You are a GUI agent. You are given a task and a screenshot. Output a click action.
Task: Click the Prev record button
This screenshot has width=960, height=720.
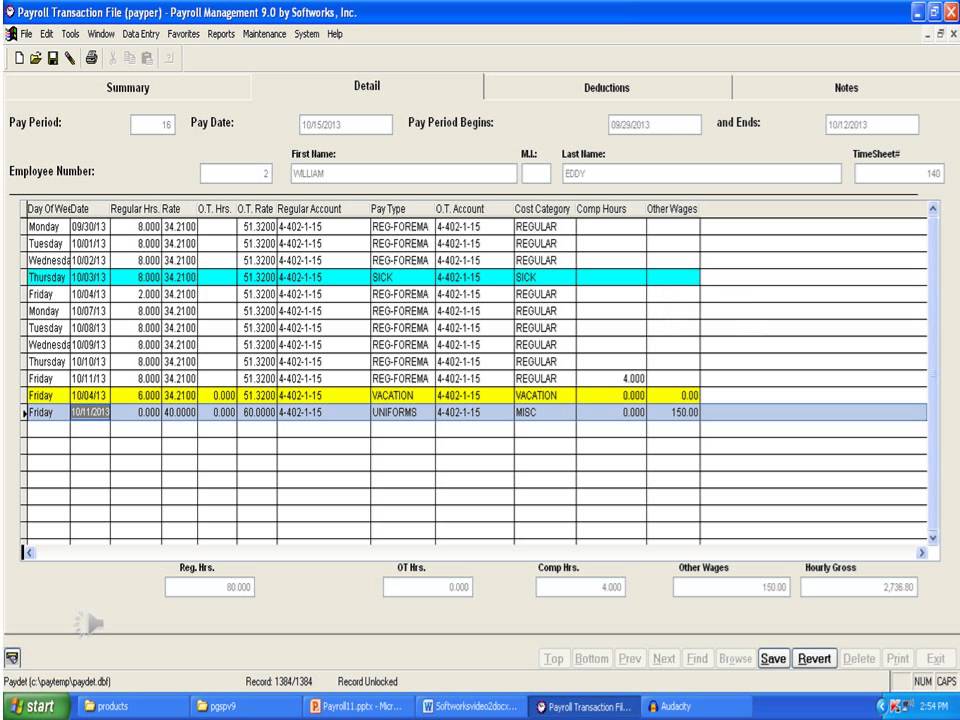pos(630,659)
